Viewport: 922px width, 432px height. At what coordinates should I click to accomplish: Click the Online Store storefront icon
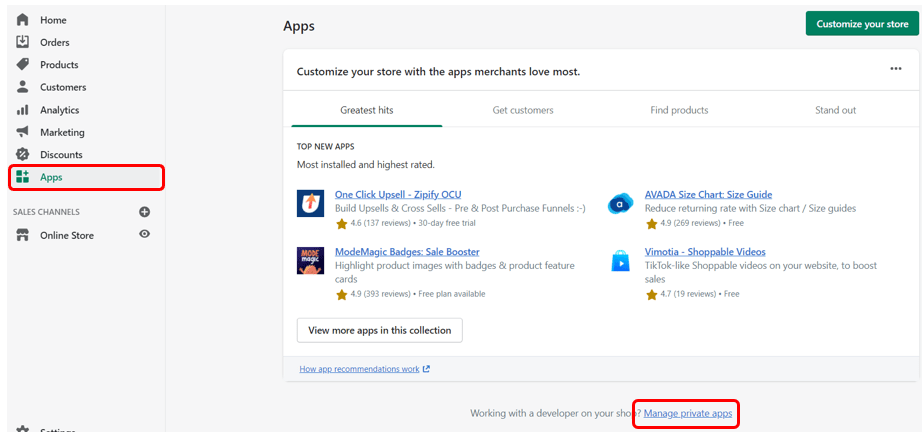pos(22,236)
